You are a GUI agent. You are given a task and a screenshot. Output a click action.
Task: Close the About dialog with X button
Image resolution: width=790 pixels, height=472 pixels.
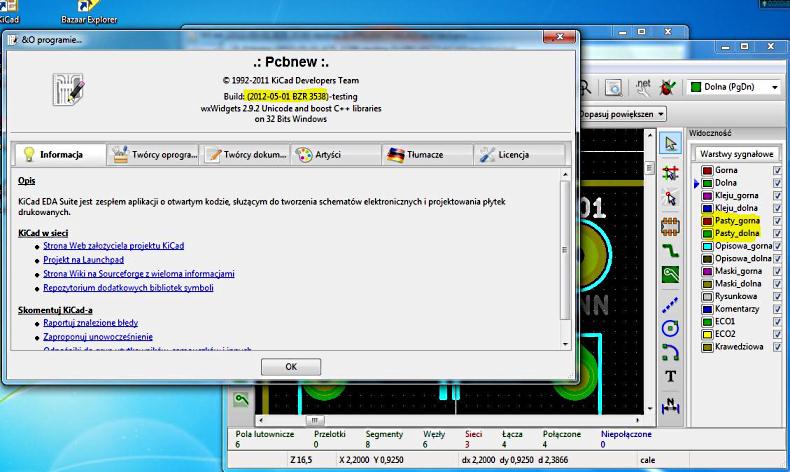[x=559, y=37]
